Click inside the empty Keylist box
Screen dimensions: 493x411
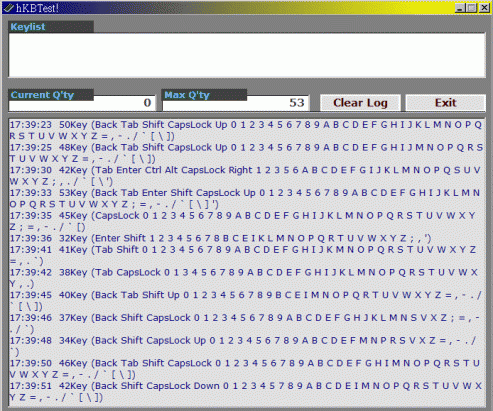click(x=247, y=55)
